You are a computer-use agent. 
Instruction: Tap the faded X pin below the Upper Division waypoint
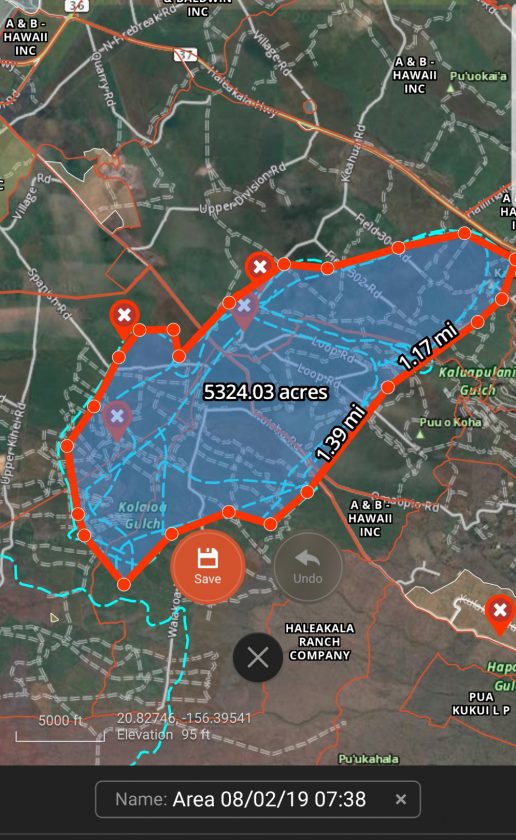[244, 309]
